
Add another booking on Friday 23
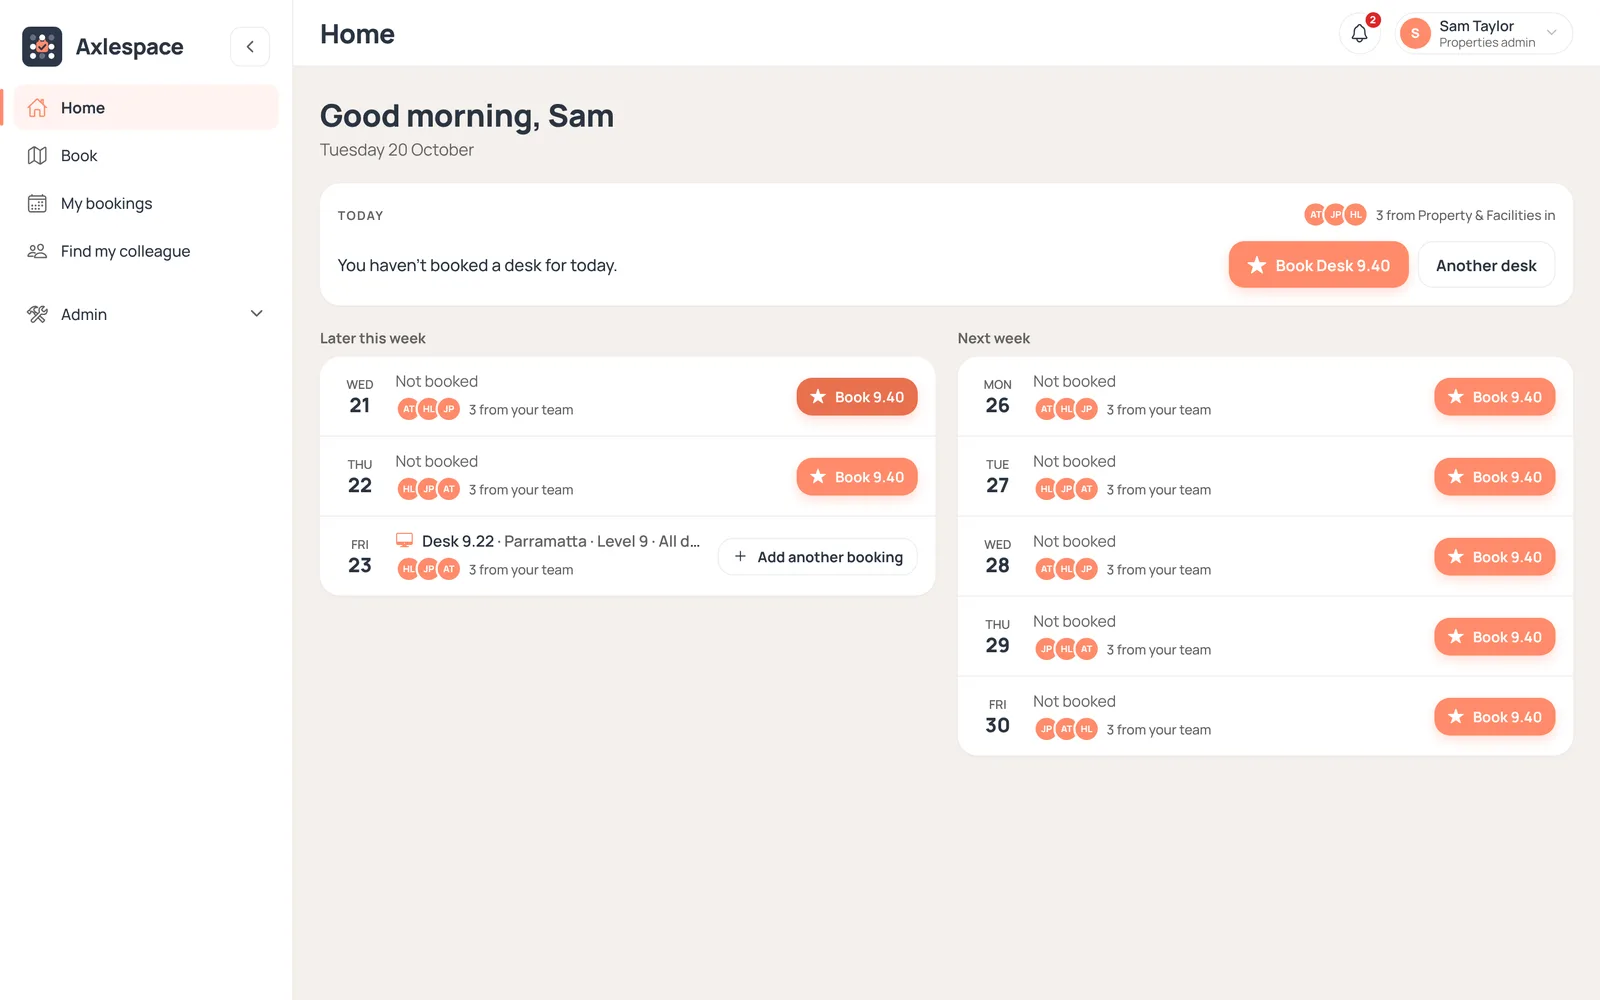(x=818, y=557)
